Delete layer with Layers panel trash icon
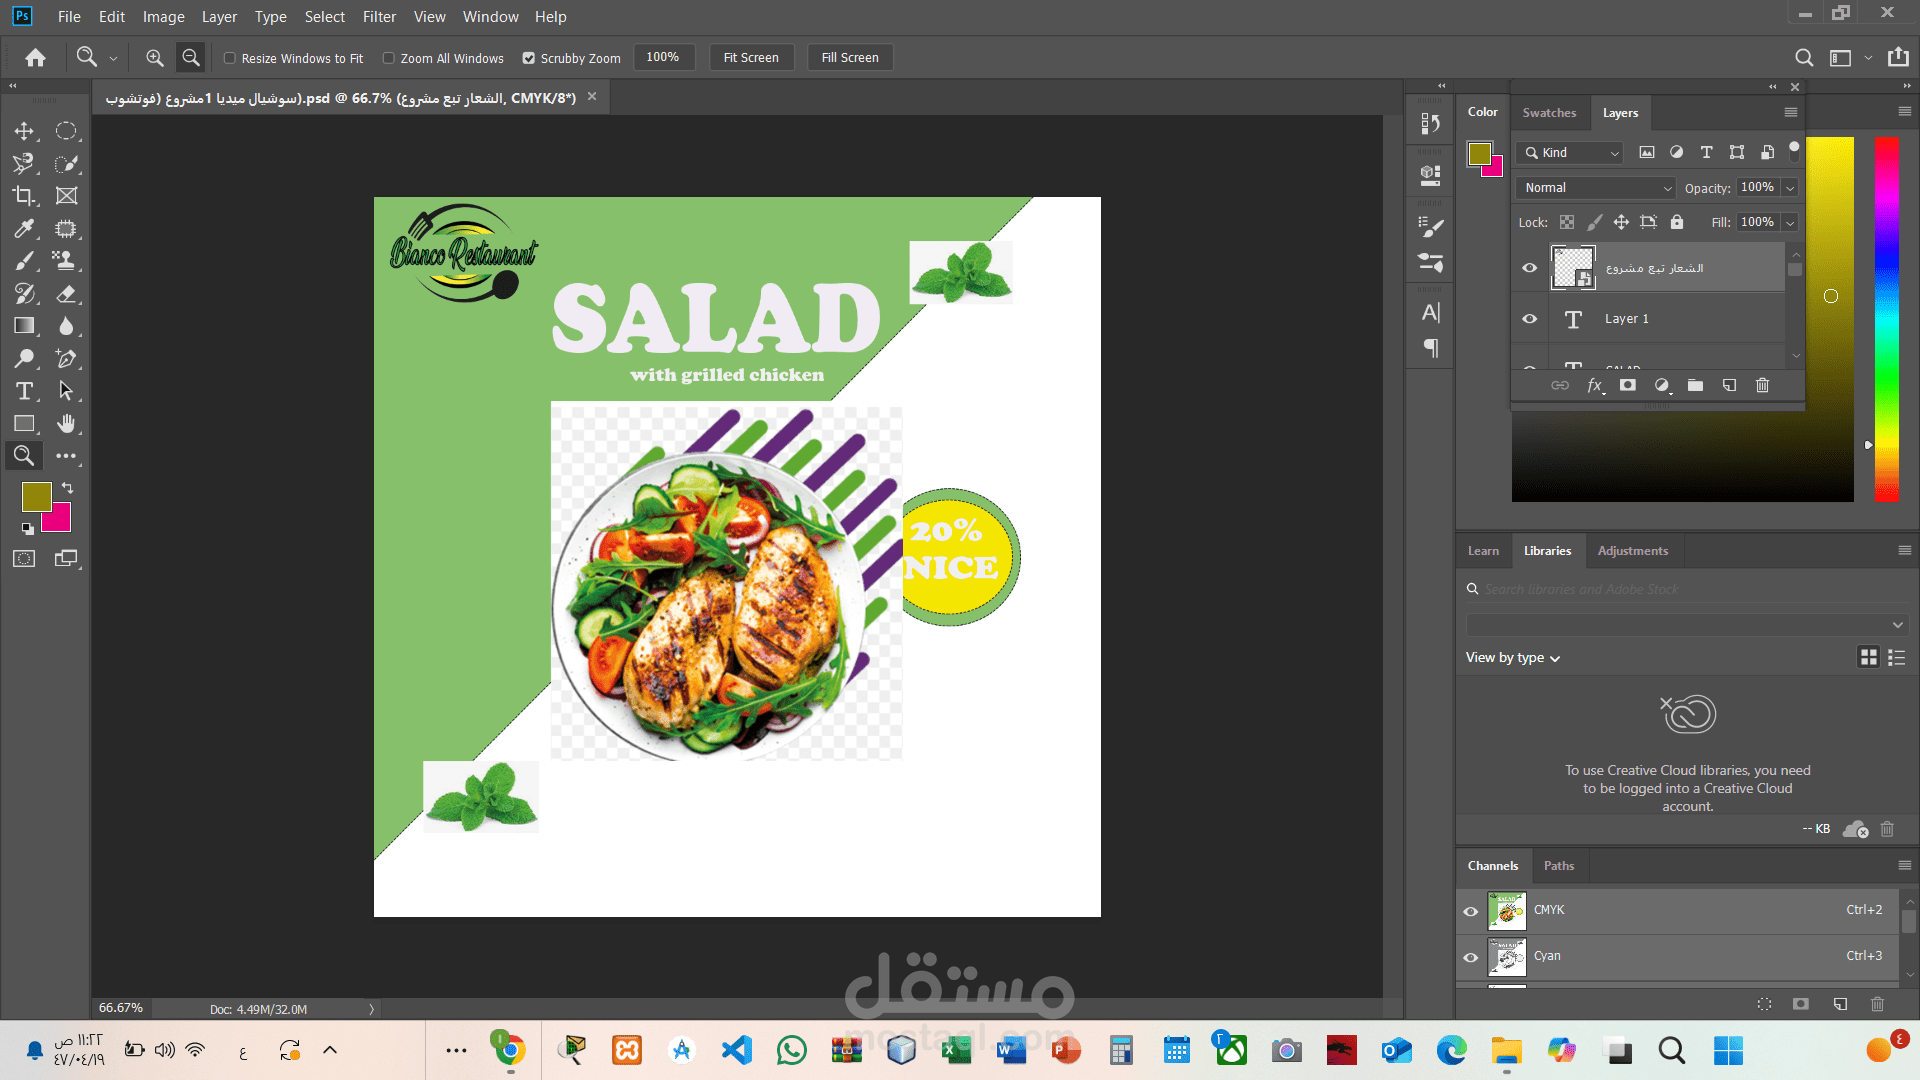Screen dimensions: 1920x1080 [1762, 385]
